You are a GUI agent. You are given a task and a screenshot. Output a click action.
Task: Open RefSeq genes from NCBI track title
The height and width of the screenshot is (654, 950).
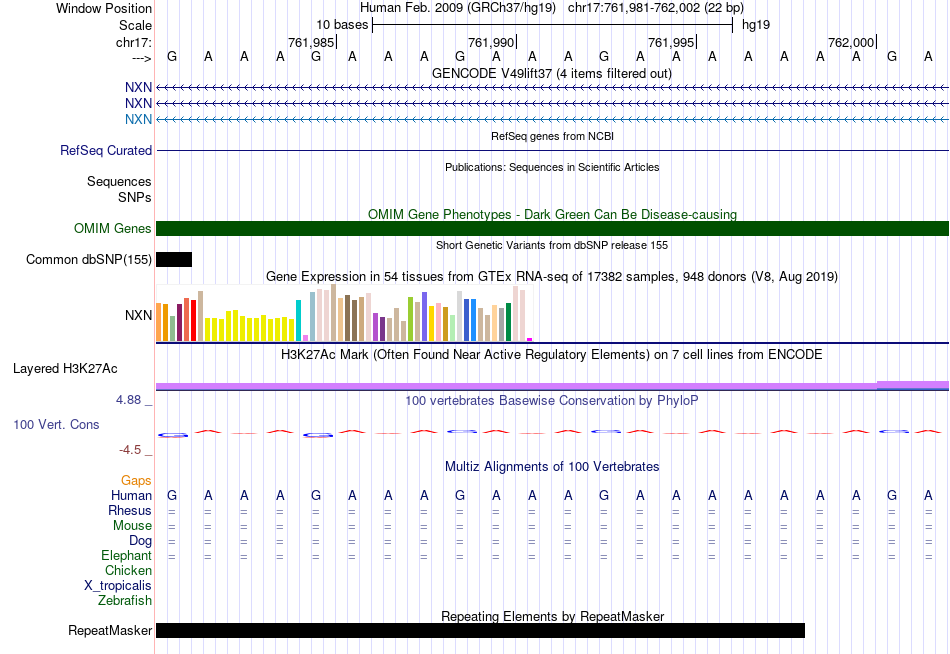[x=551, y=136]
